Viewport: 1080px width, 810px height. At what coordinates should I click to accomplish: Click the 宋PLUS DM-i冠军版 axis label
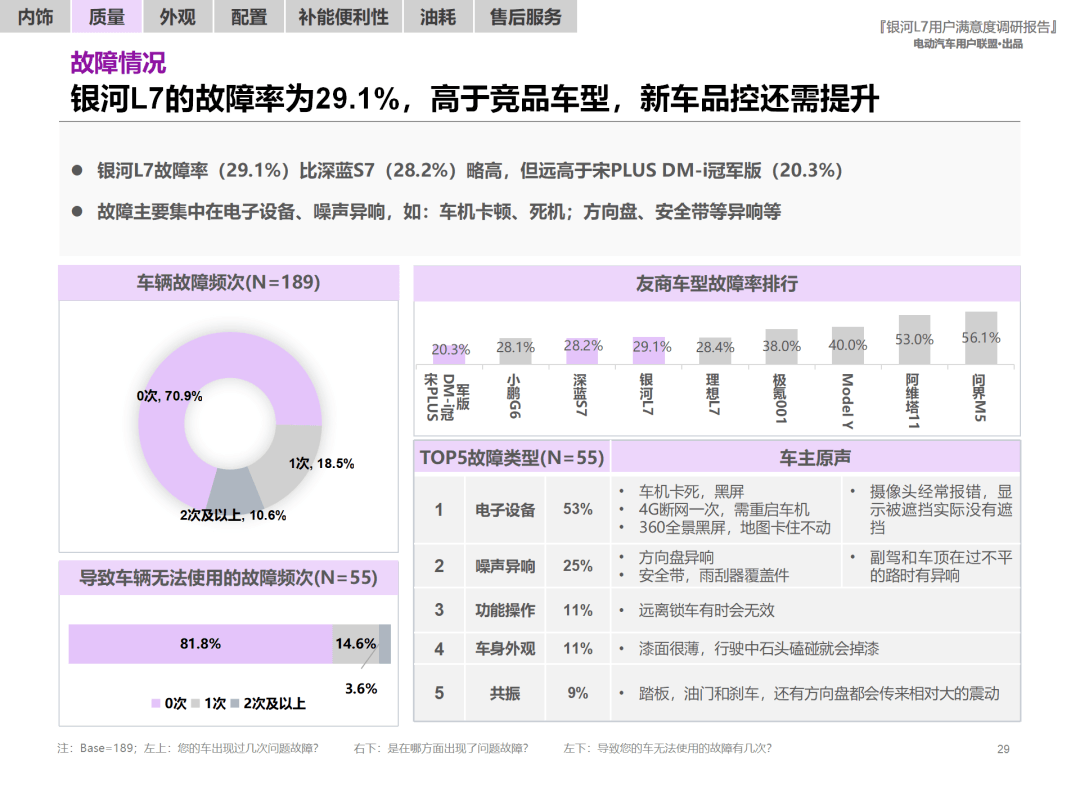pyautogui.click(x=447, y=397)
